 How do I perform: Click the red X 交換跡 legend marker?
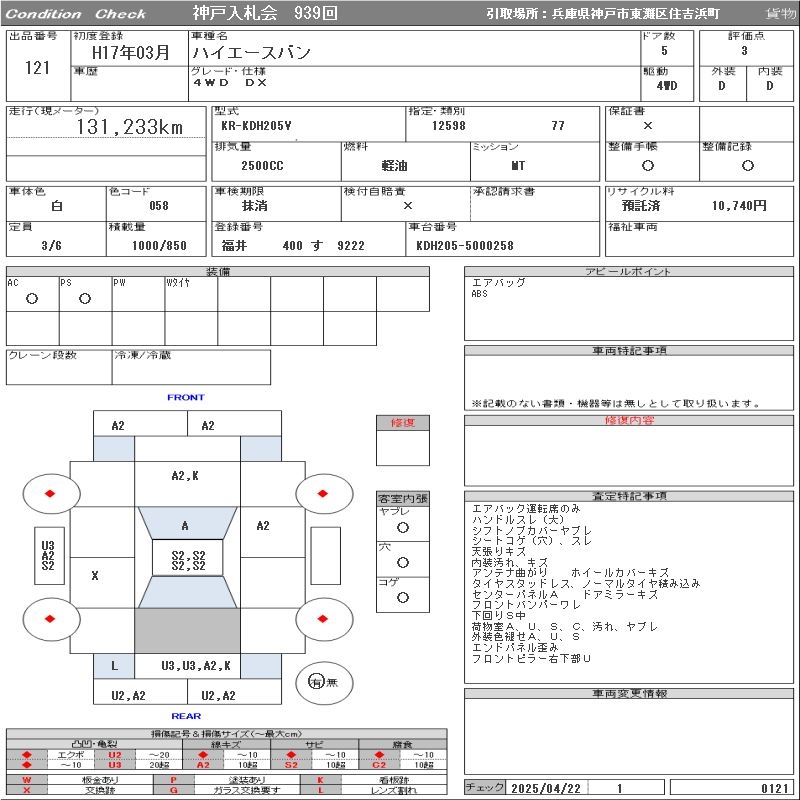click(x=27, y=790)
